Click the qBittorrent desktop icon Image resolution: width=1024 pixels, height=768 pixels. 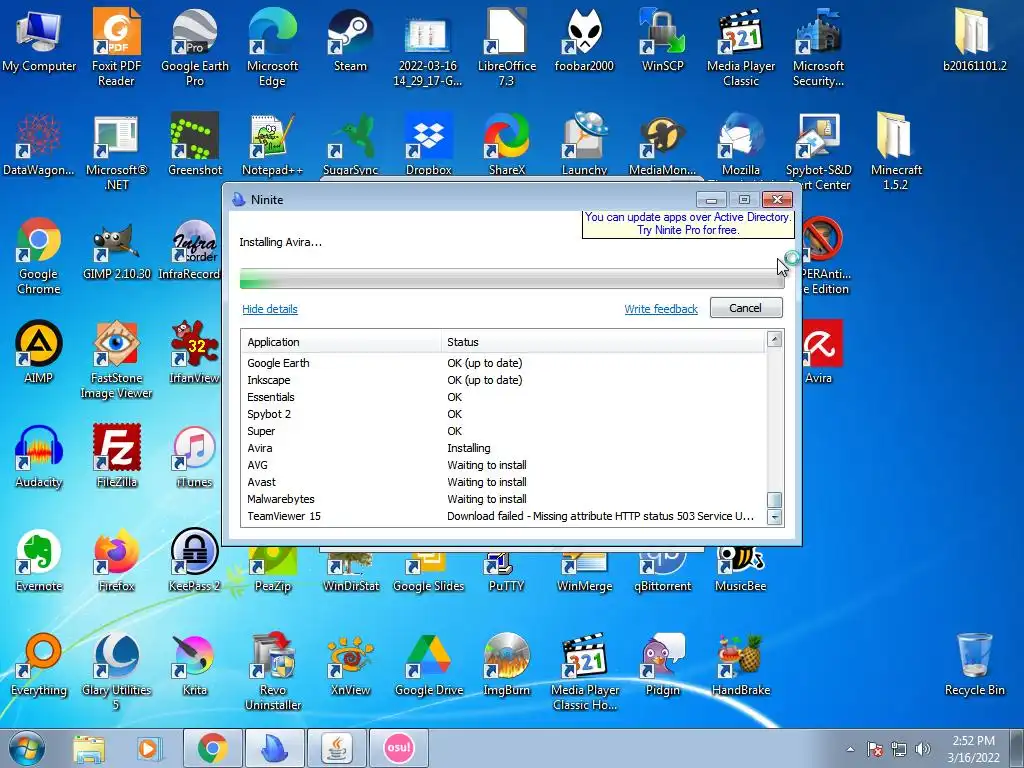point(662,571)
